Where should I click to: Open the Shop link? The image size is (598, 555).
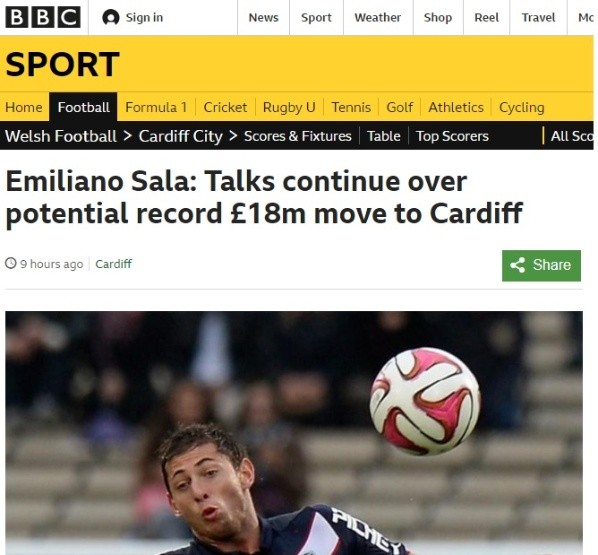[438, 18]
